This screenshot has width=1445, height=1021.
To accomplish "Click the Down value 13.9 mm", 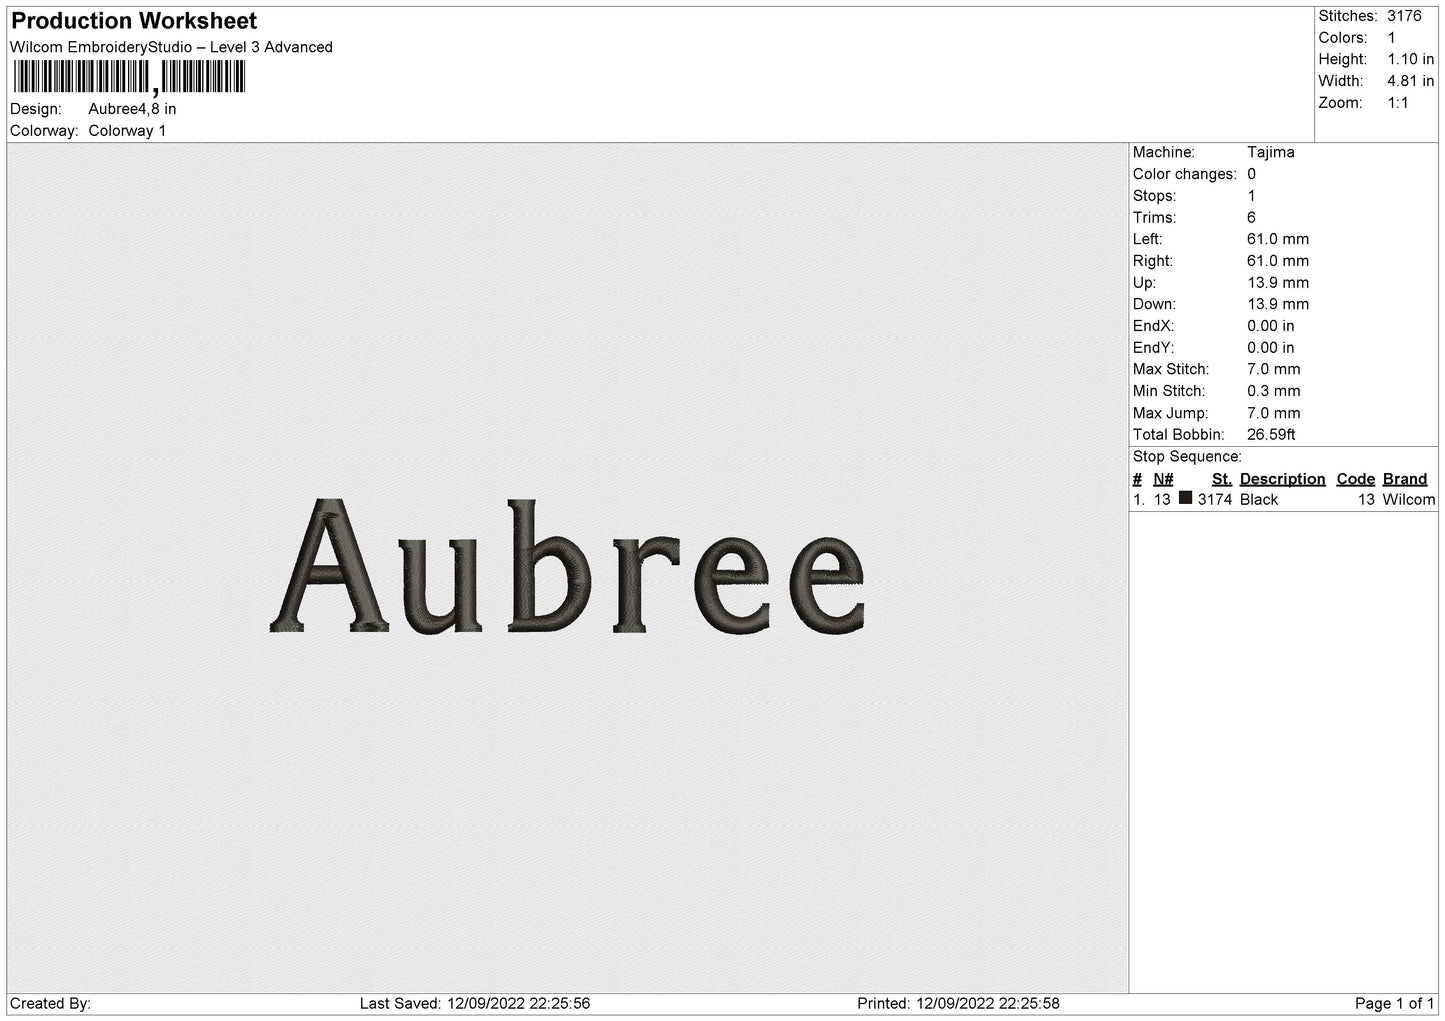I will pyautogui.click(x=1278, y=304).
